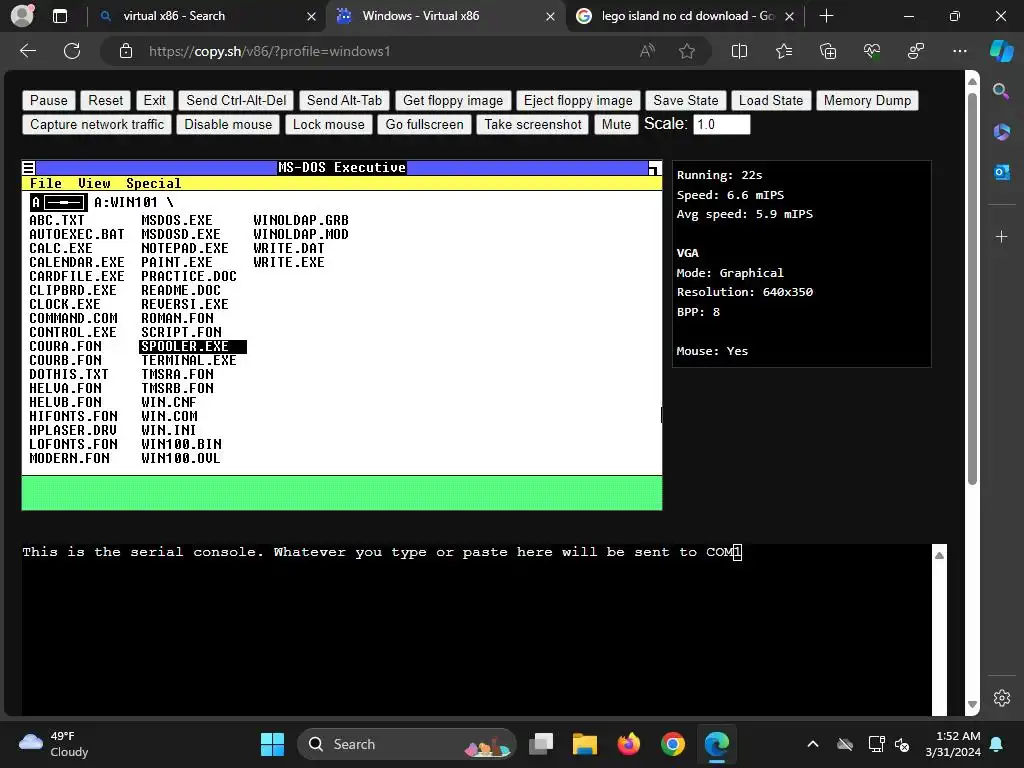The height and width of the screenshot is (768, 1024).
Task: Show hidden tray icons chevron
Action: point(812,744)
